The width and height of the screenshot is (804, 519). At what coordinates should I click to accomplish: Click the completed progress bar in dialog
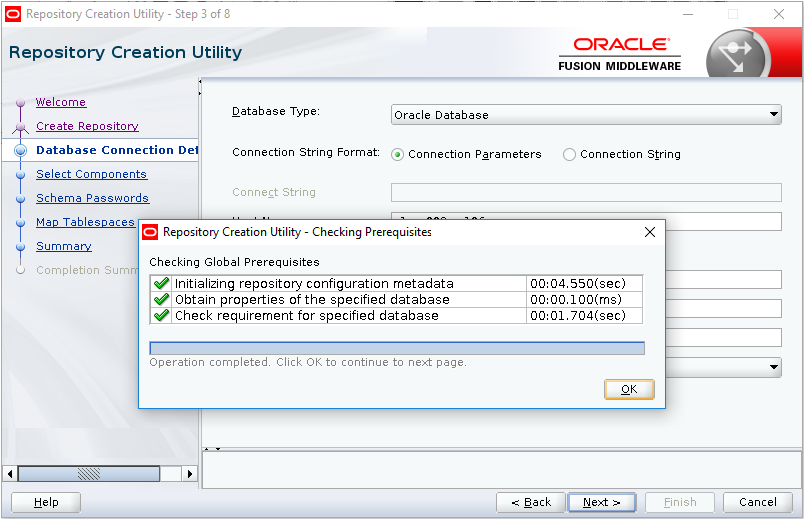(396, 348)
